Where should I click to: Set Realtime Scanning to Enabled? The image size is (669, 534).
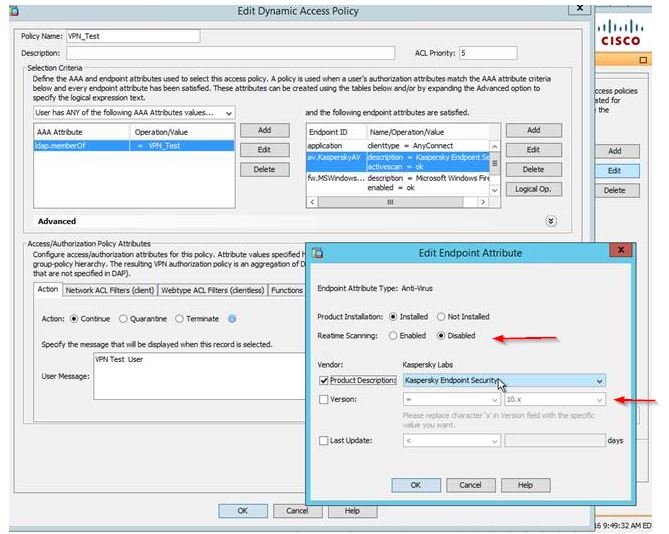click(393, 336)
